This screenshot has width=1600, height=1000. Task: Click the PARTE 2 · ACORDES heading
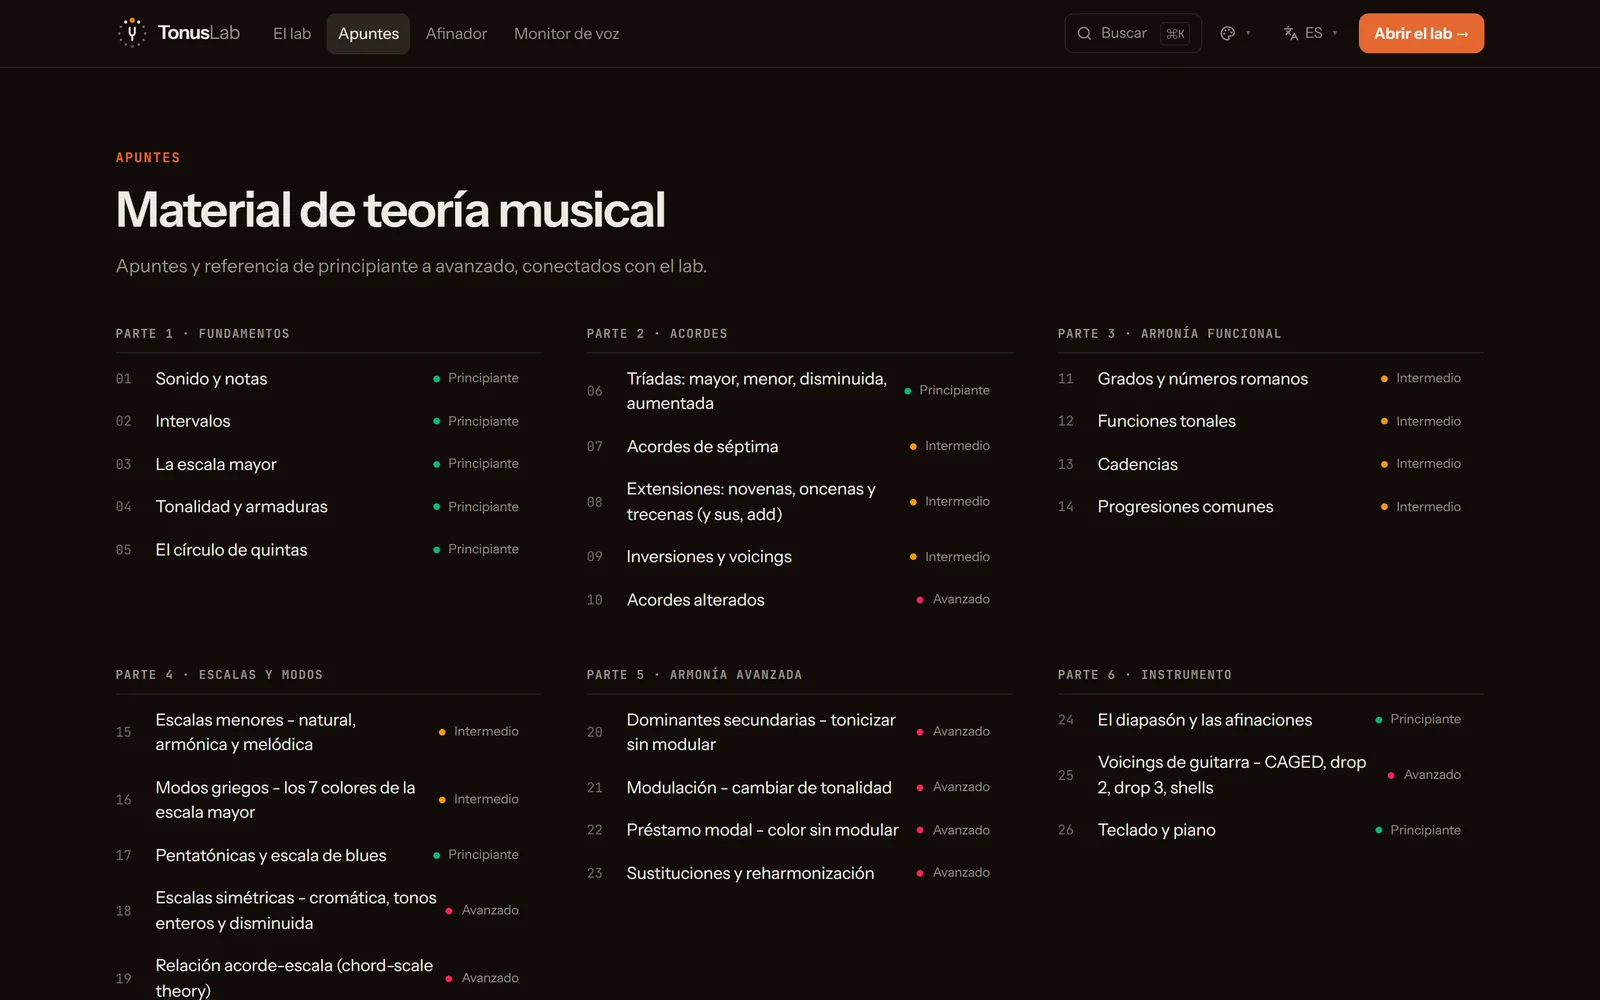657,334
